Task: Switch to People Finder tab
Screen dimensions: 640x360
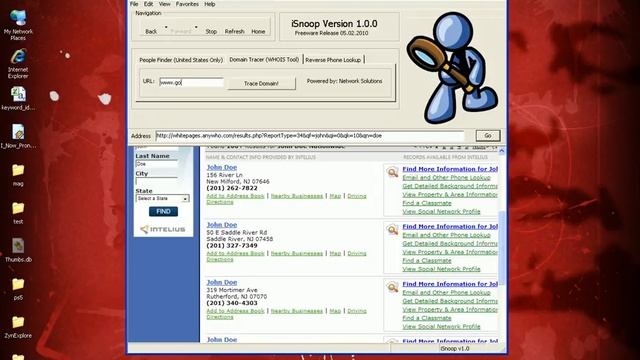Action: coord(181,60)
